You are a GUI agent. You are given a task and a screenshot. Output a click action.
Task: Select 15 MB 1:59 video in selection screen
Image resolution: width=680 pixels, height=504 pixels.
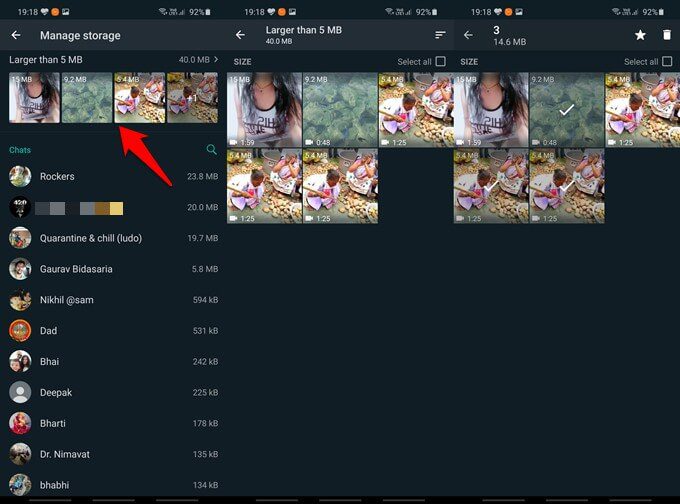coord(491,110)
